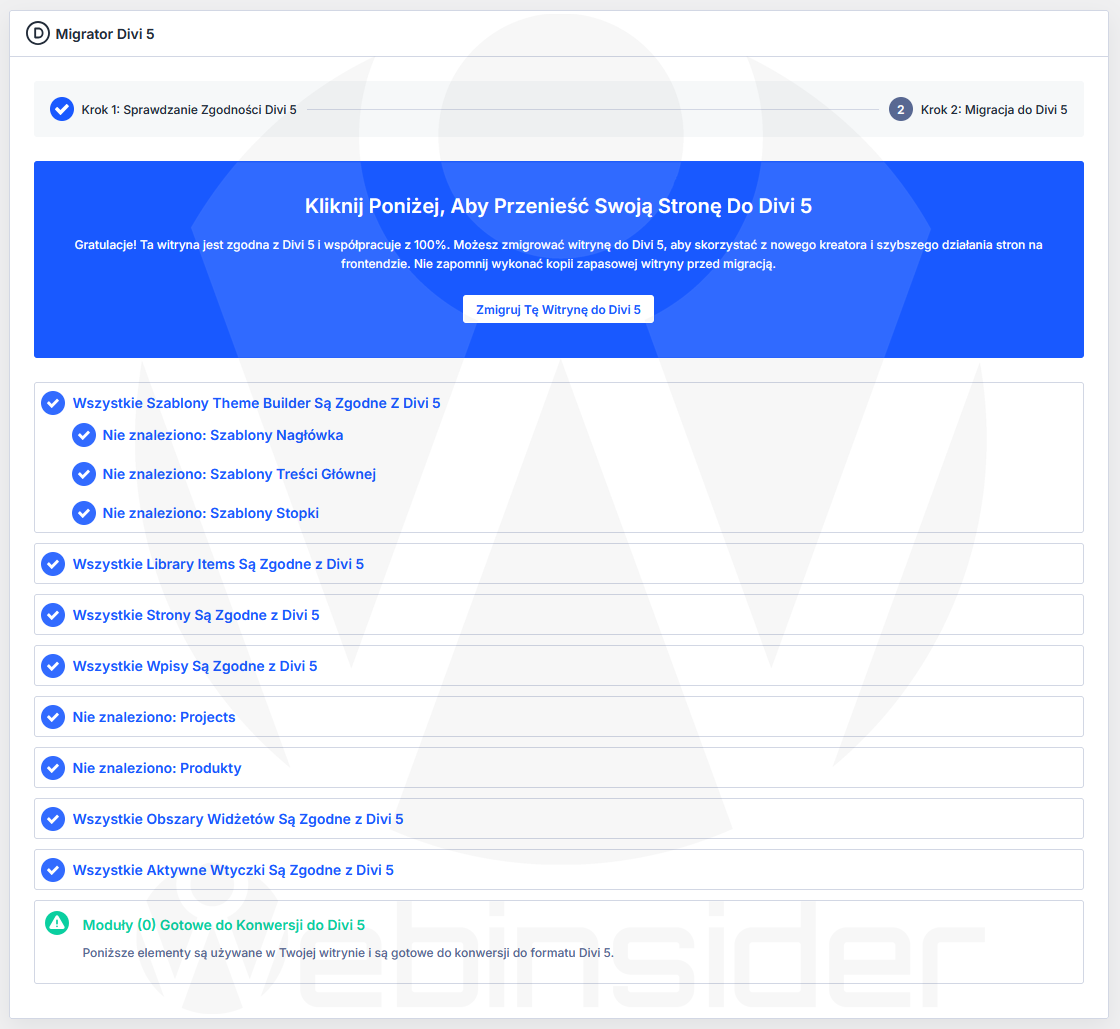Select Krok 2: Migracja do Divi 5 step
Image resolution: width=1120 pixels, height=1029 pixels.
993,109
